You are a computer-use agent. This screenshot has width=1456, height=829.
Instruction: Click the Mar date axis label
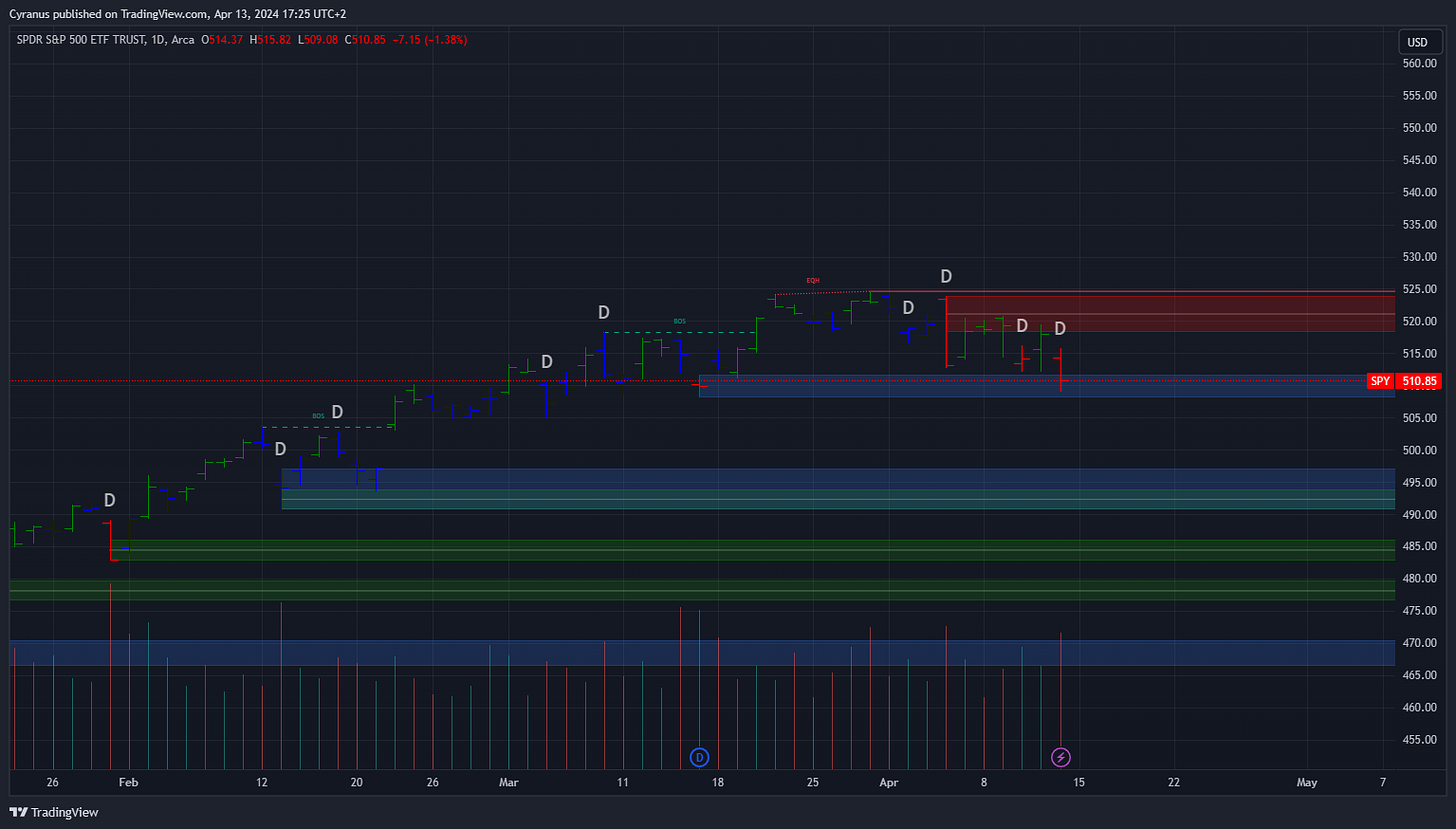(509, 783)
